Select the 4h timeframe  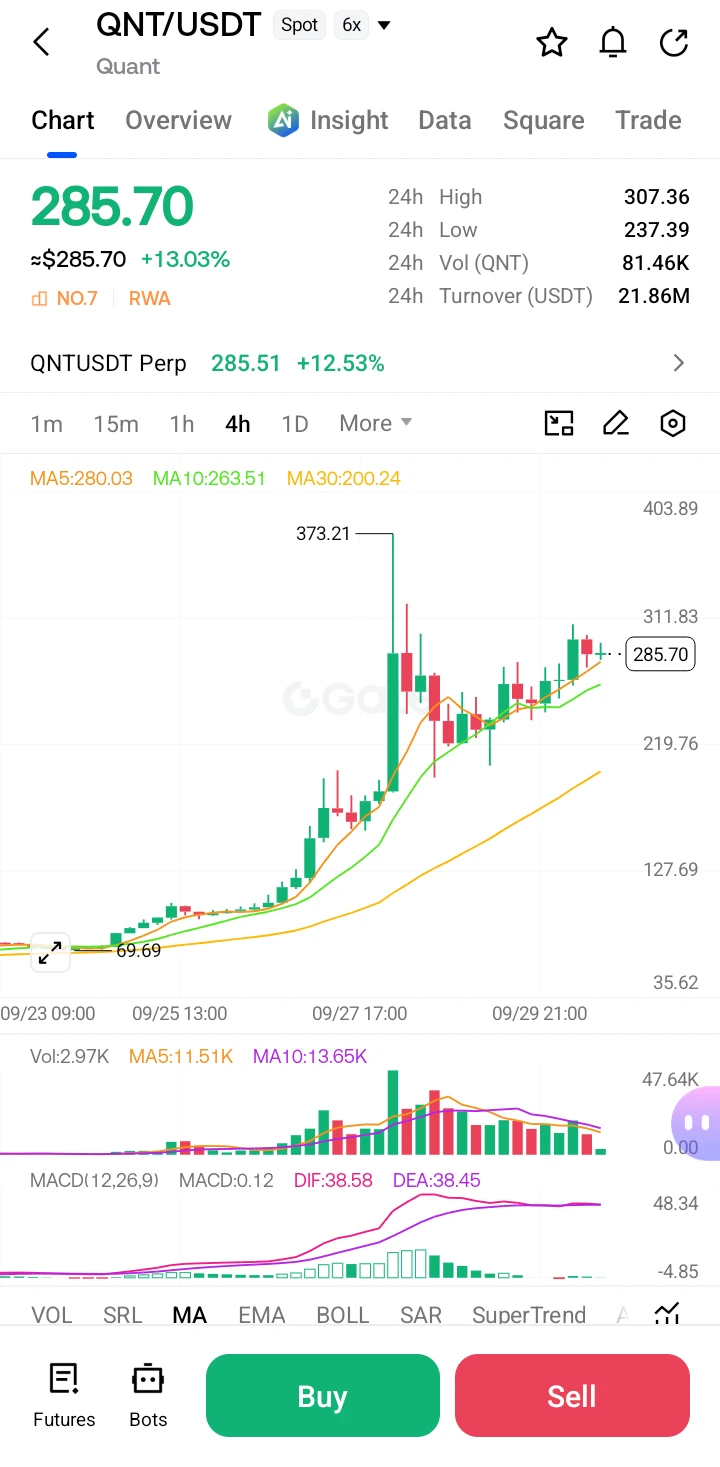tap(238, 424)
